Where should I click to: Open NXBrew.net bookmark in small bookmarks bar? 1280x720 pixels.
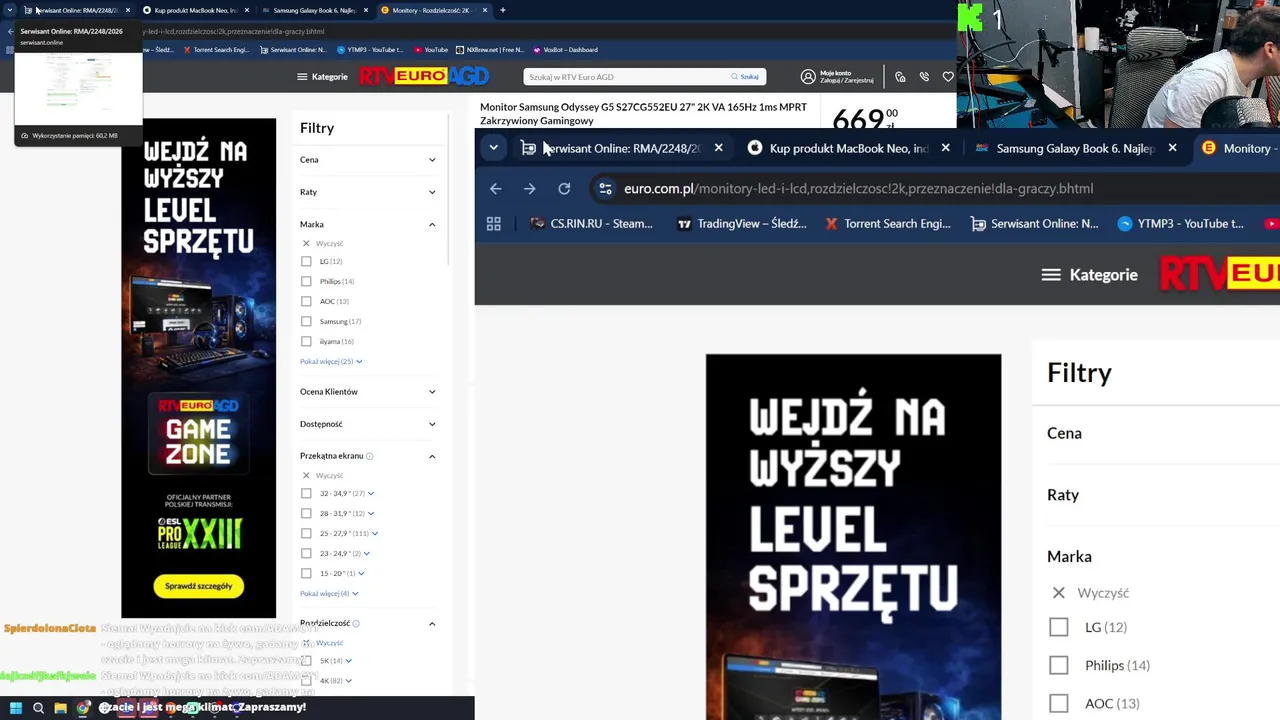pos(489,49)
